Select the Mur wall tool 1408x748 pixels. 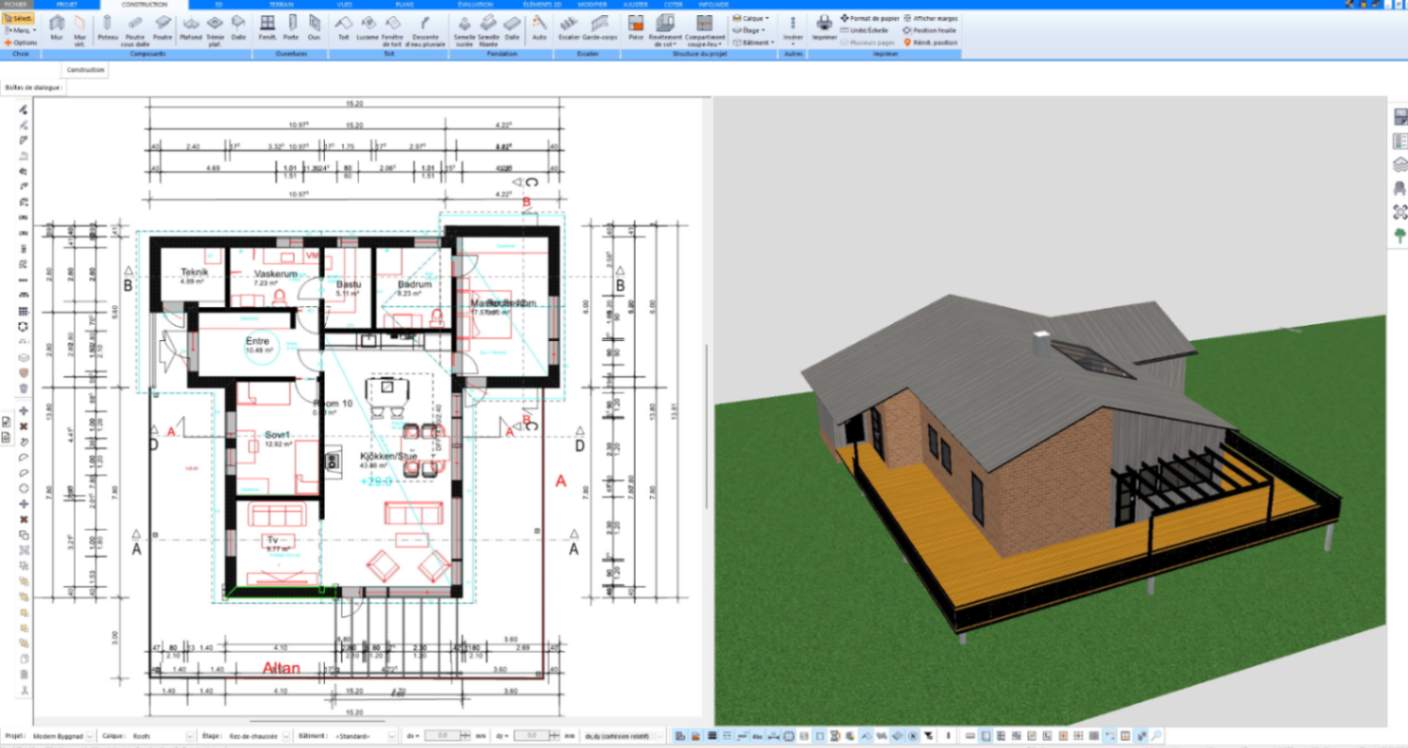(x=57, y=27)
